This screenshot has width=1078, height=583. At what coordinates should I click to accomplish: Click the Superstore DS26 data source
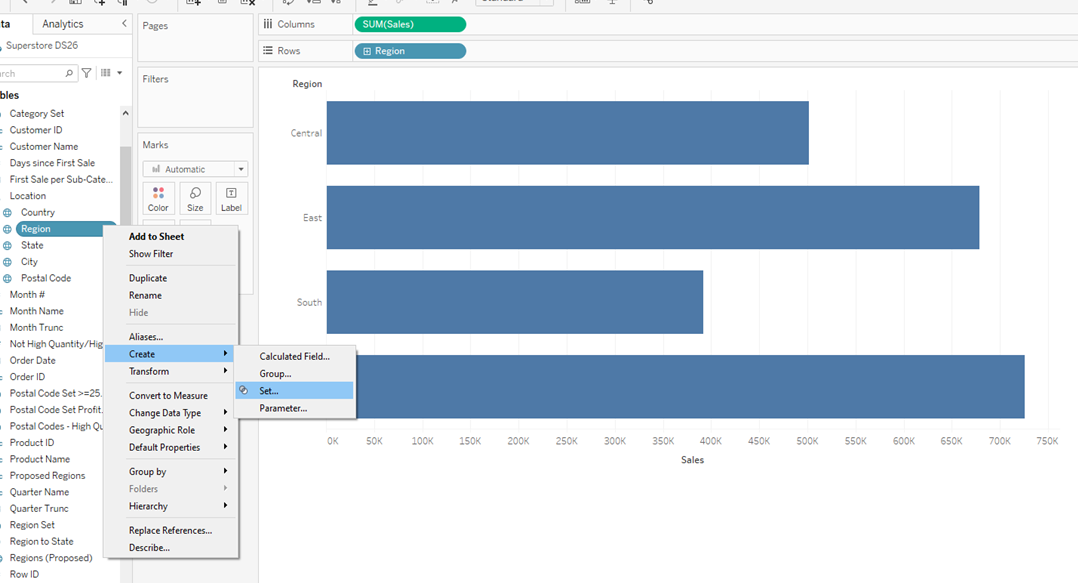coord(42,45)
